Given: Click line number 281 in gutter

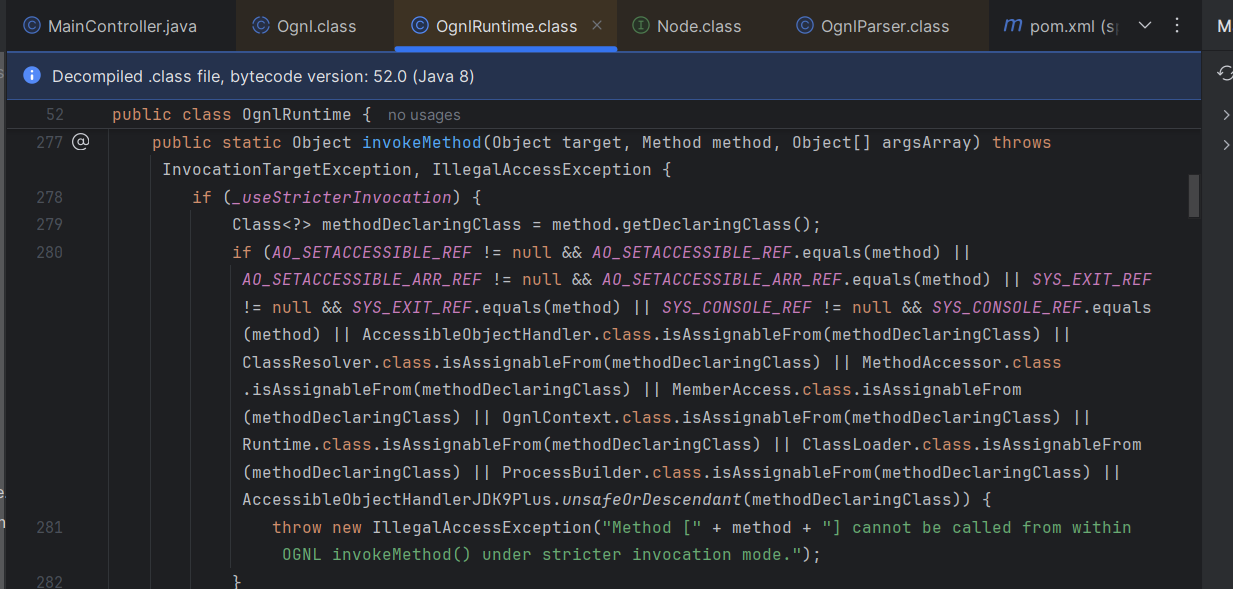Looking at the screenshot, I should (x=49, y=526).
